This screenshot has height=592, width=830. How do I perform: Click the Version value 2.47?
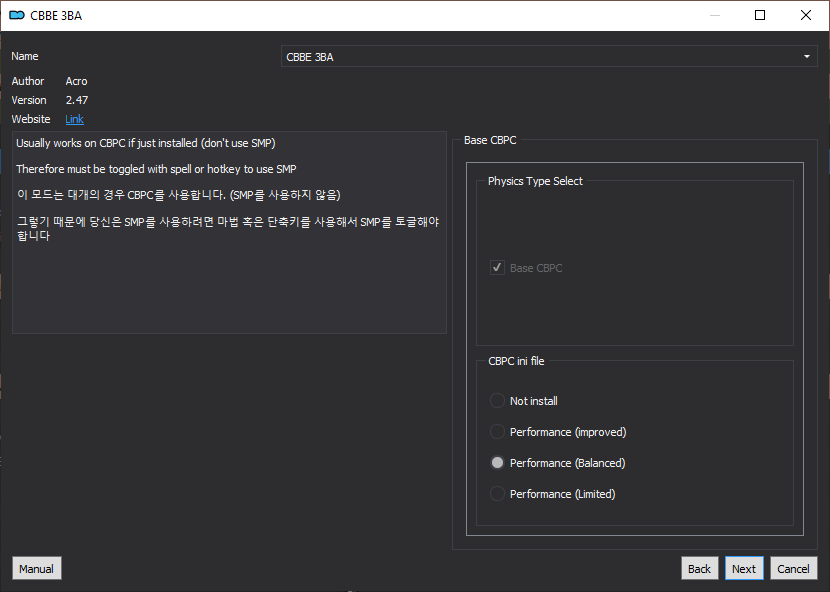77,100
